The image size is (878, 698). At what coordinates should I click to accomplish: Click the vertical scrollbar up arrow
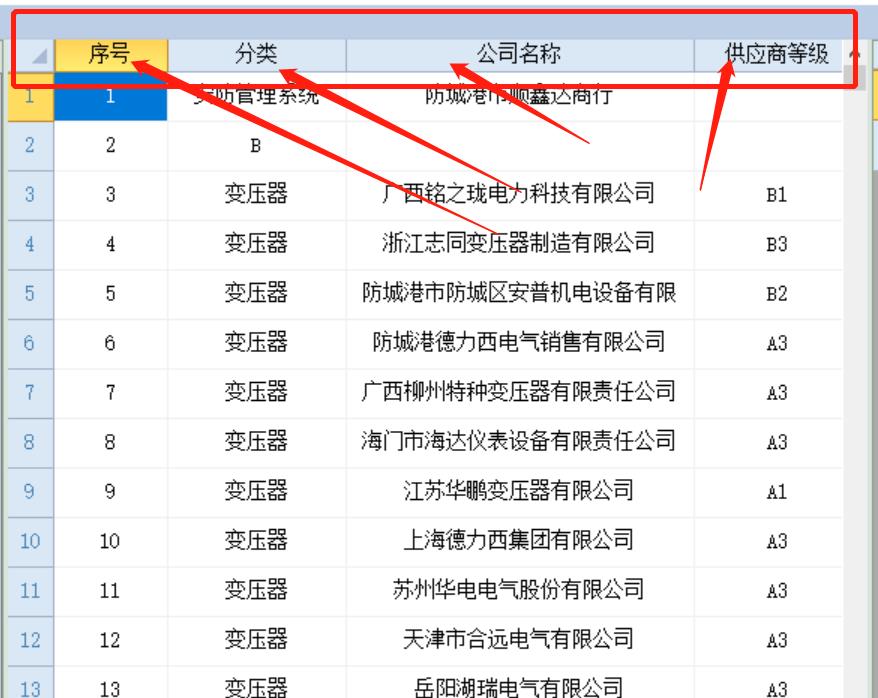tap(854, 54)
